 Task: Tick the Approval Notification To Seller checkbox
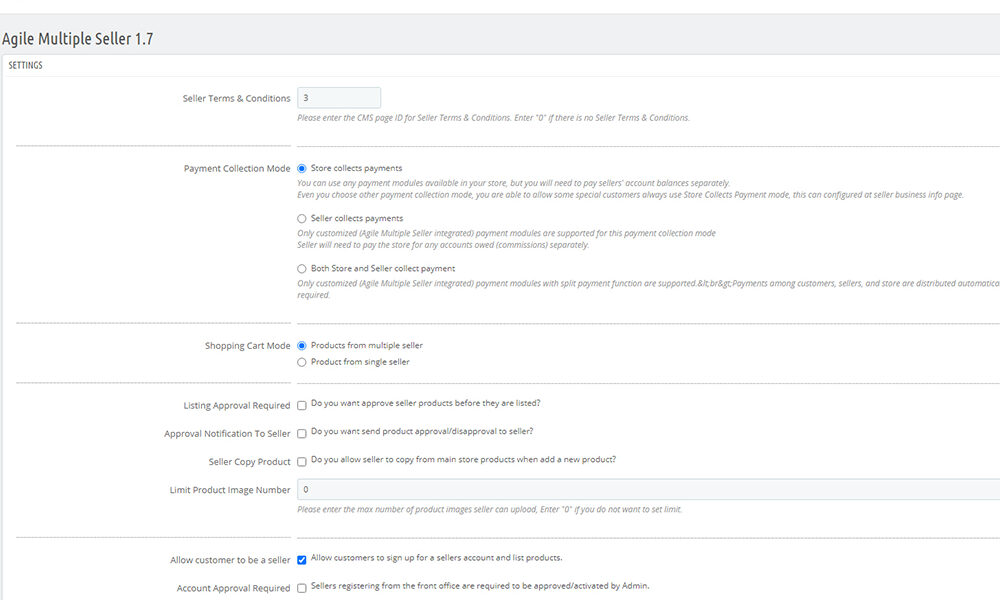click(x=302, y=434)
